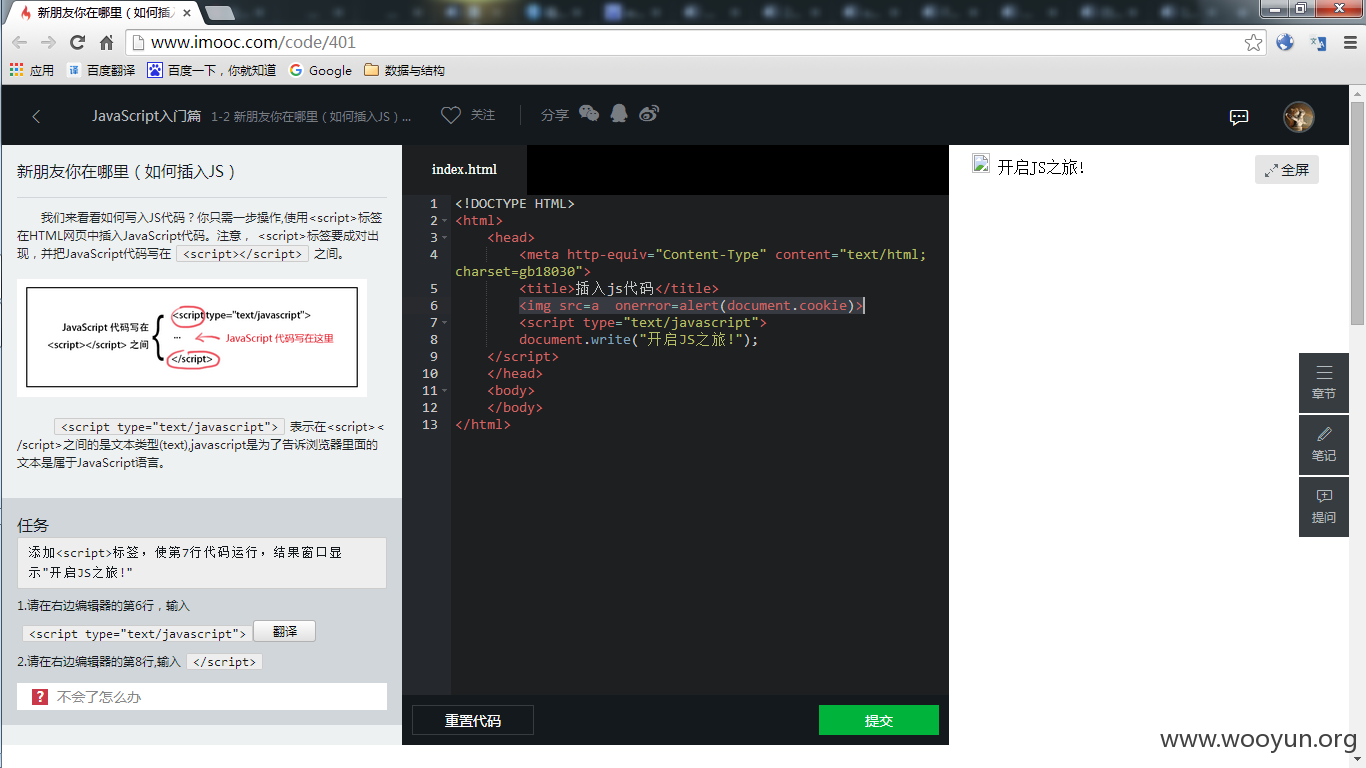Open the user avatar profile
Image resolution: width=1366 pixels, height=768 pixels.
click(1298, 116)
